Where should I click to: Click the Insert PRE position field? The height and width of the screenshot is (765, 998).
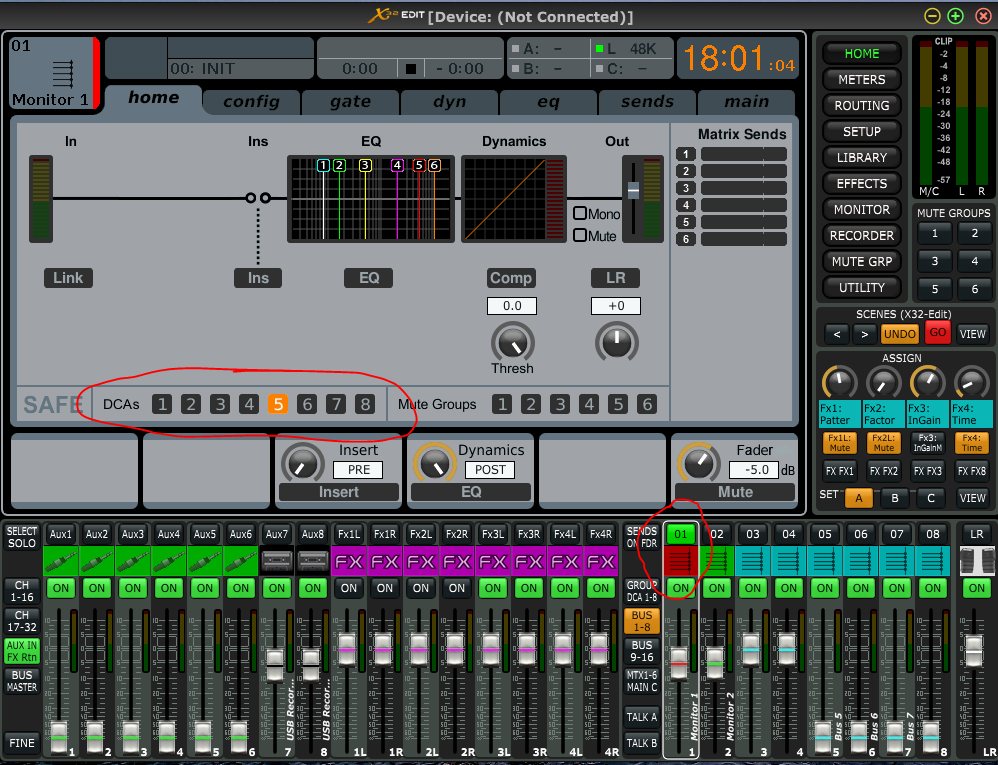point(358,470)
